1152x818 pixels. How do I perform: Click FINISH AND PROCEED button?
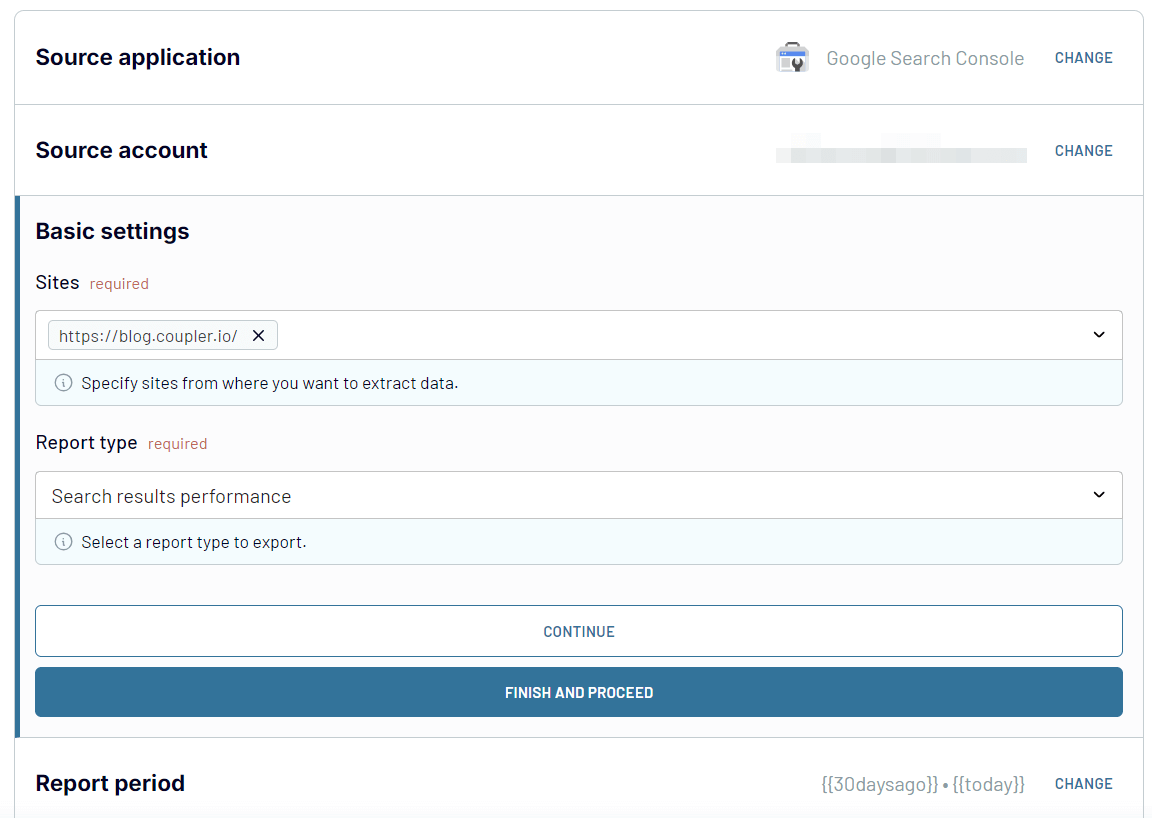[578, 692]
